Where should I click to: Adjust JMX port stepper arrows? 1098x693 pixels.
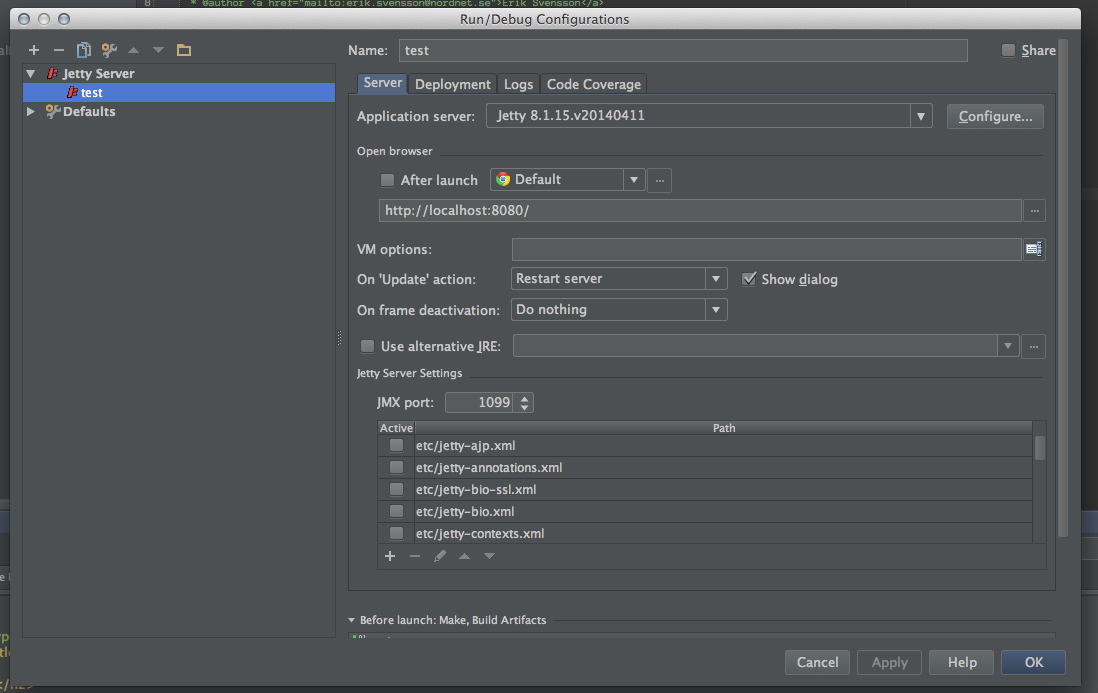[x=524, y=402]
